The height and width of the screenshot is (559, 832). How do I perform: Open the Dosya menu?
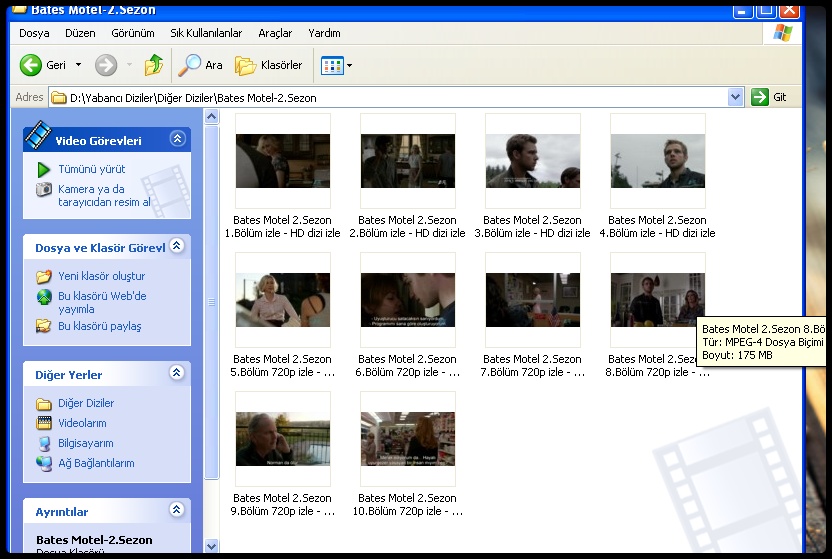pos(34,33)
